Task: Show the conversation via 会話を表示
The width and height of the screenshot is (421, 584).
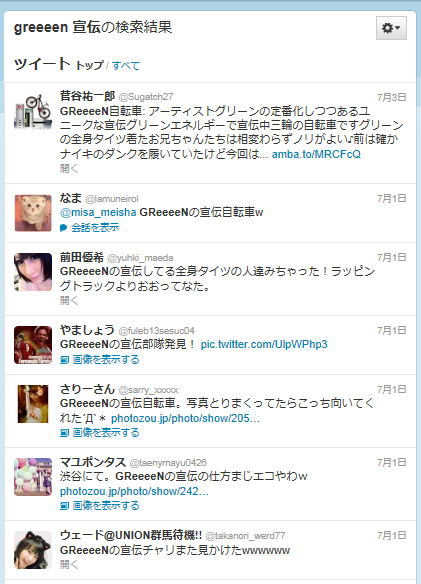Action: (95, 228)
